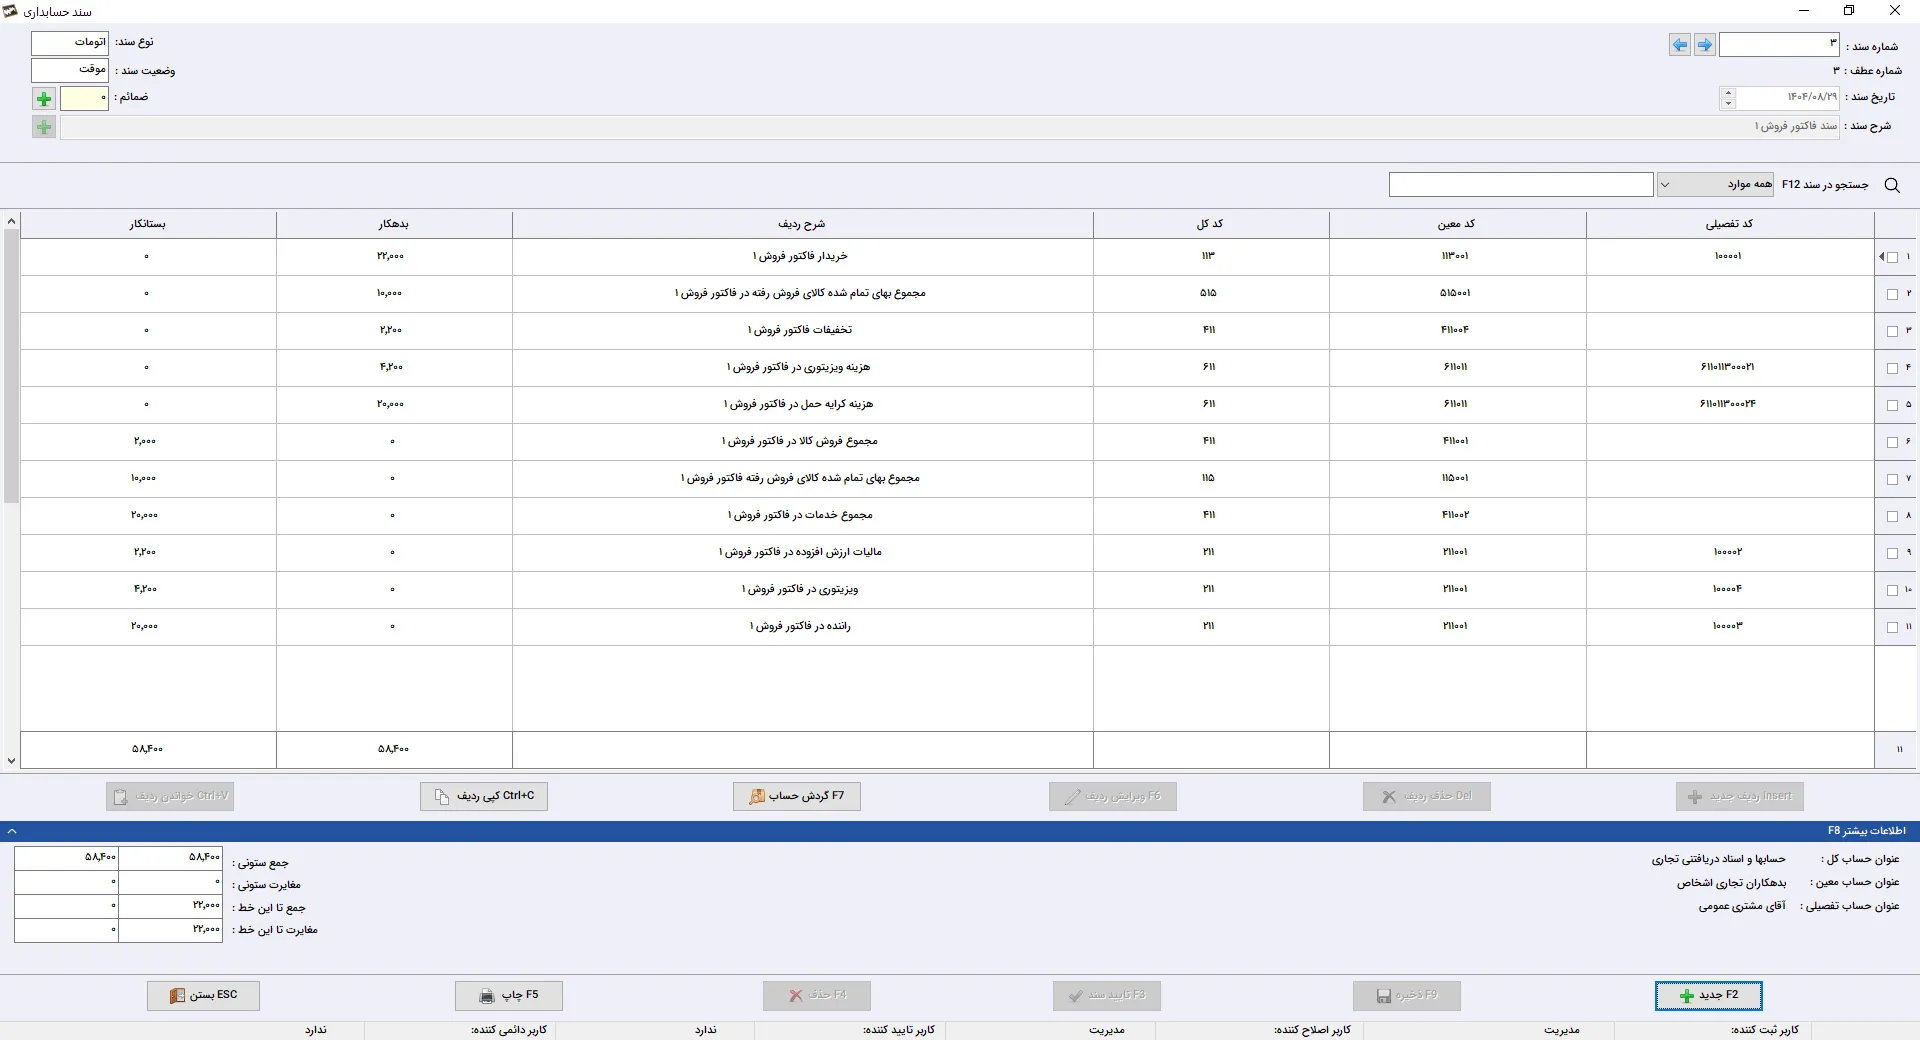Click the کد تفصیلی column header
The image size is (1920, 1040).
tap(1729, 224)
